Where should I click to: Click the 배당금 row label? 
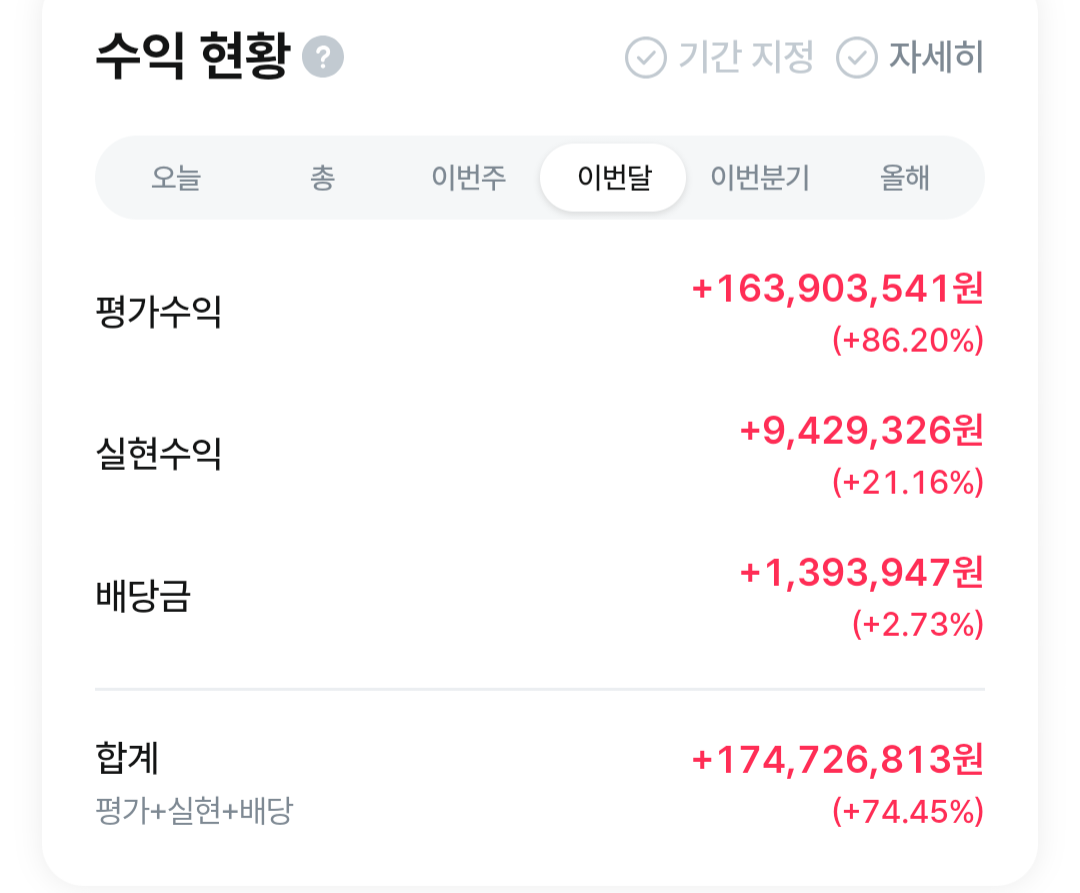(143, 596)
